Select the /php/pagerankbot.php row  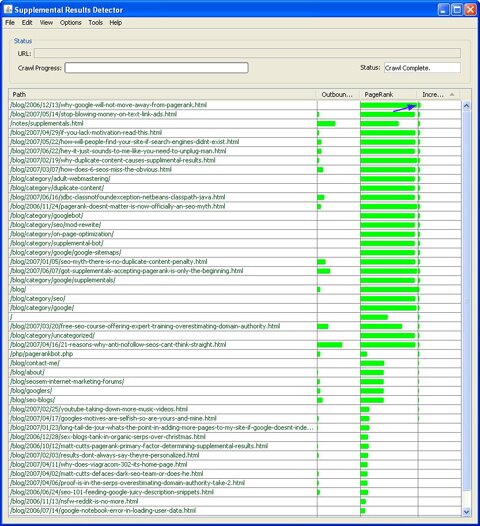[235, 354]
